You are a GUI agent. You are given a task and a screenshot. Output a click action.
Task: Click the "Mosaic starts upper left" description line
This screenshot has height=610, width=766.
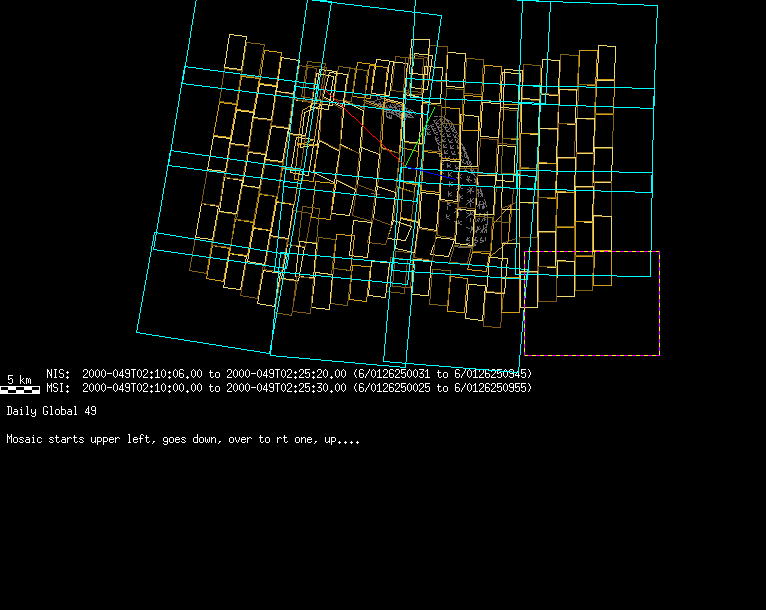[182, 439]
